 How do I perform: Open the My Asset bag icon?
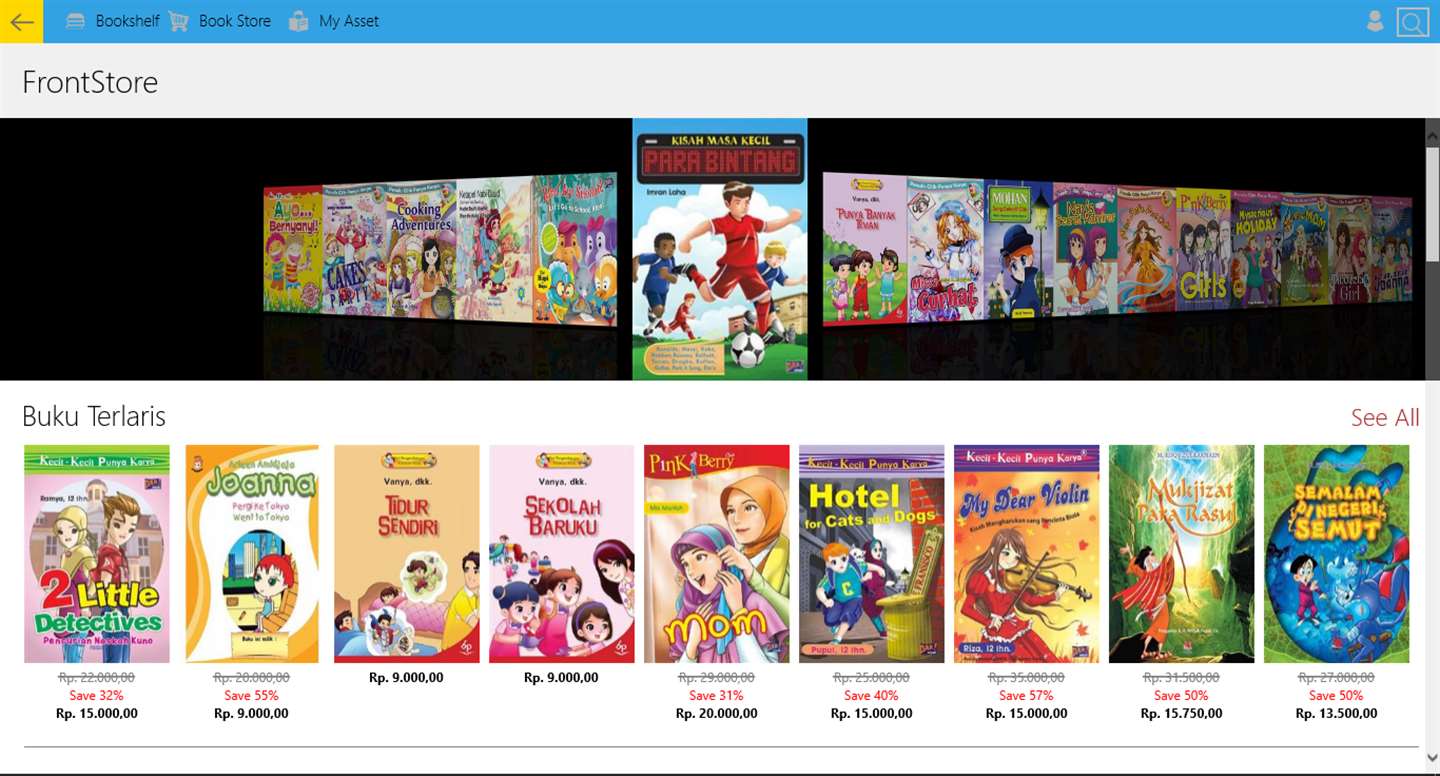tap(298, 21)
